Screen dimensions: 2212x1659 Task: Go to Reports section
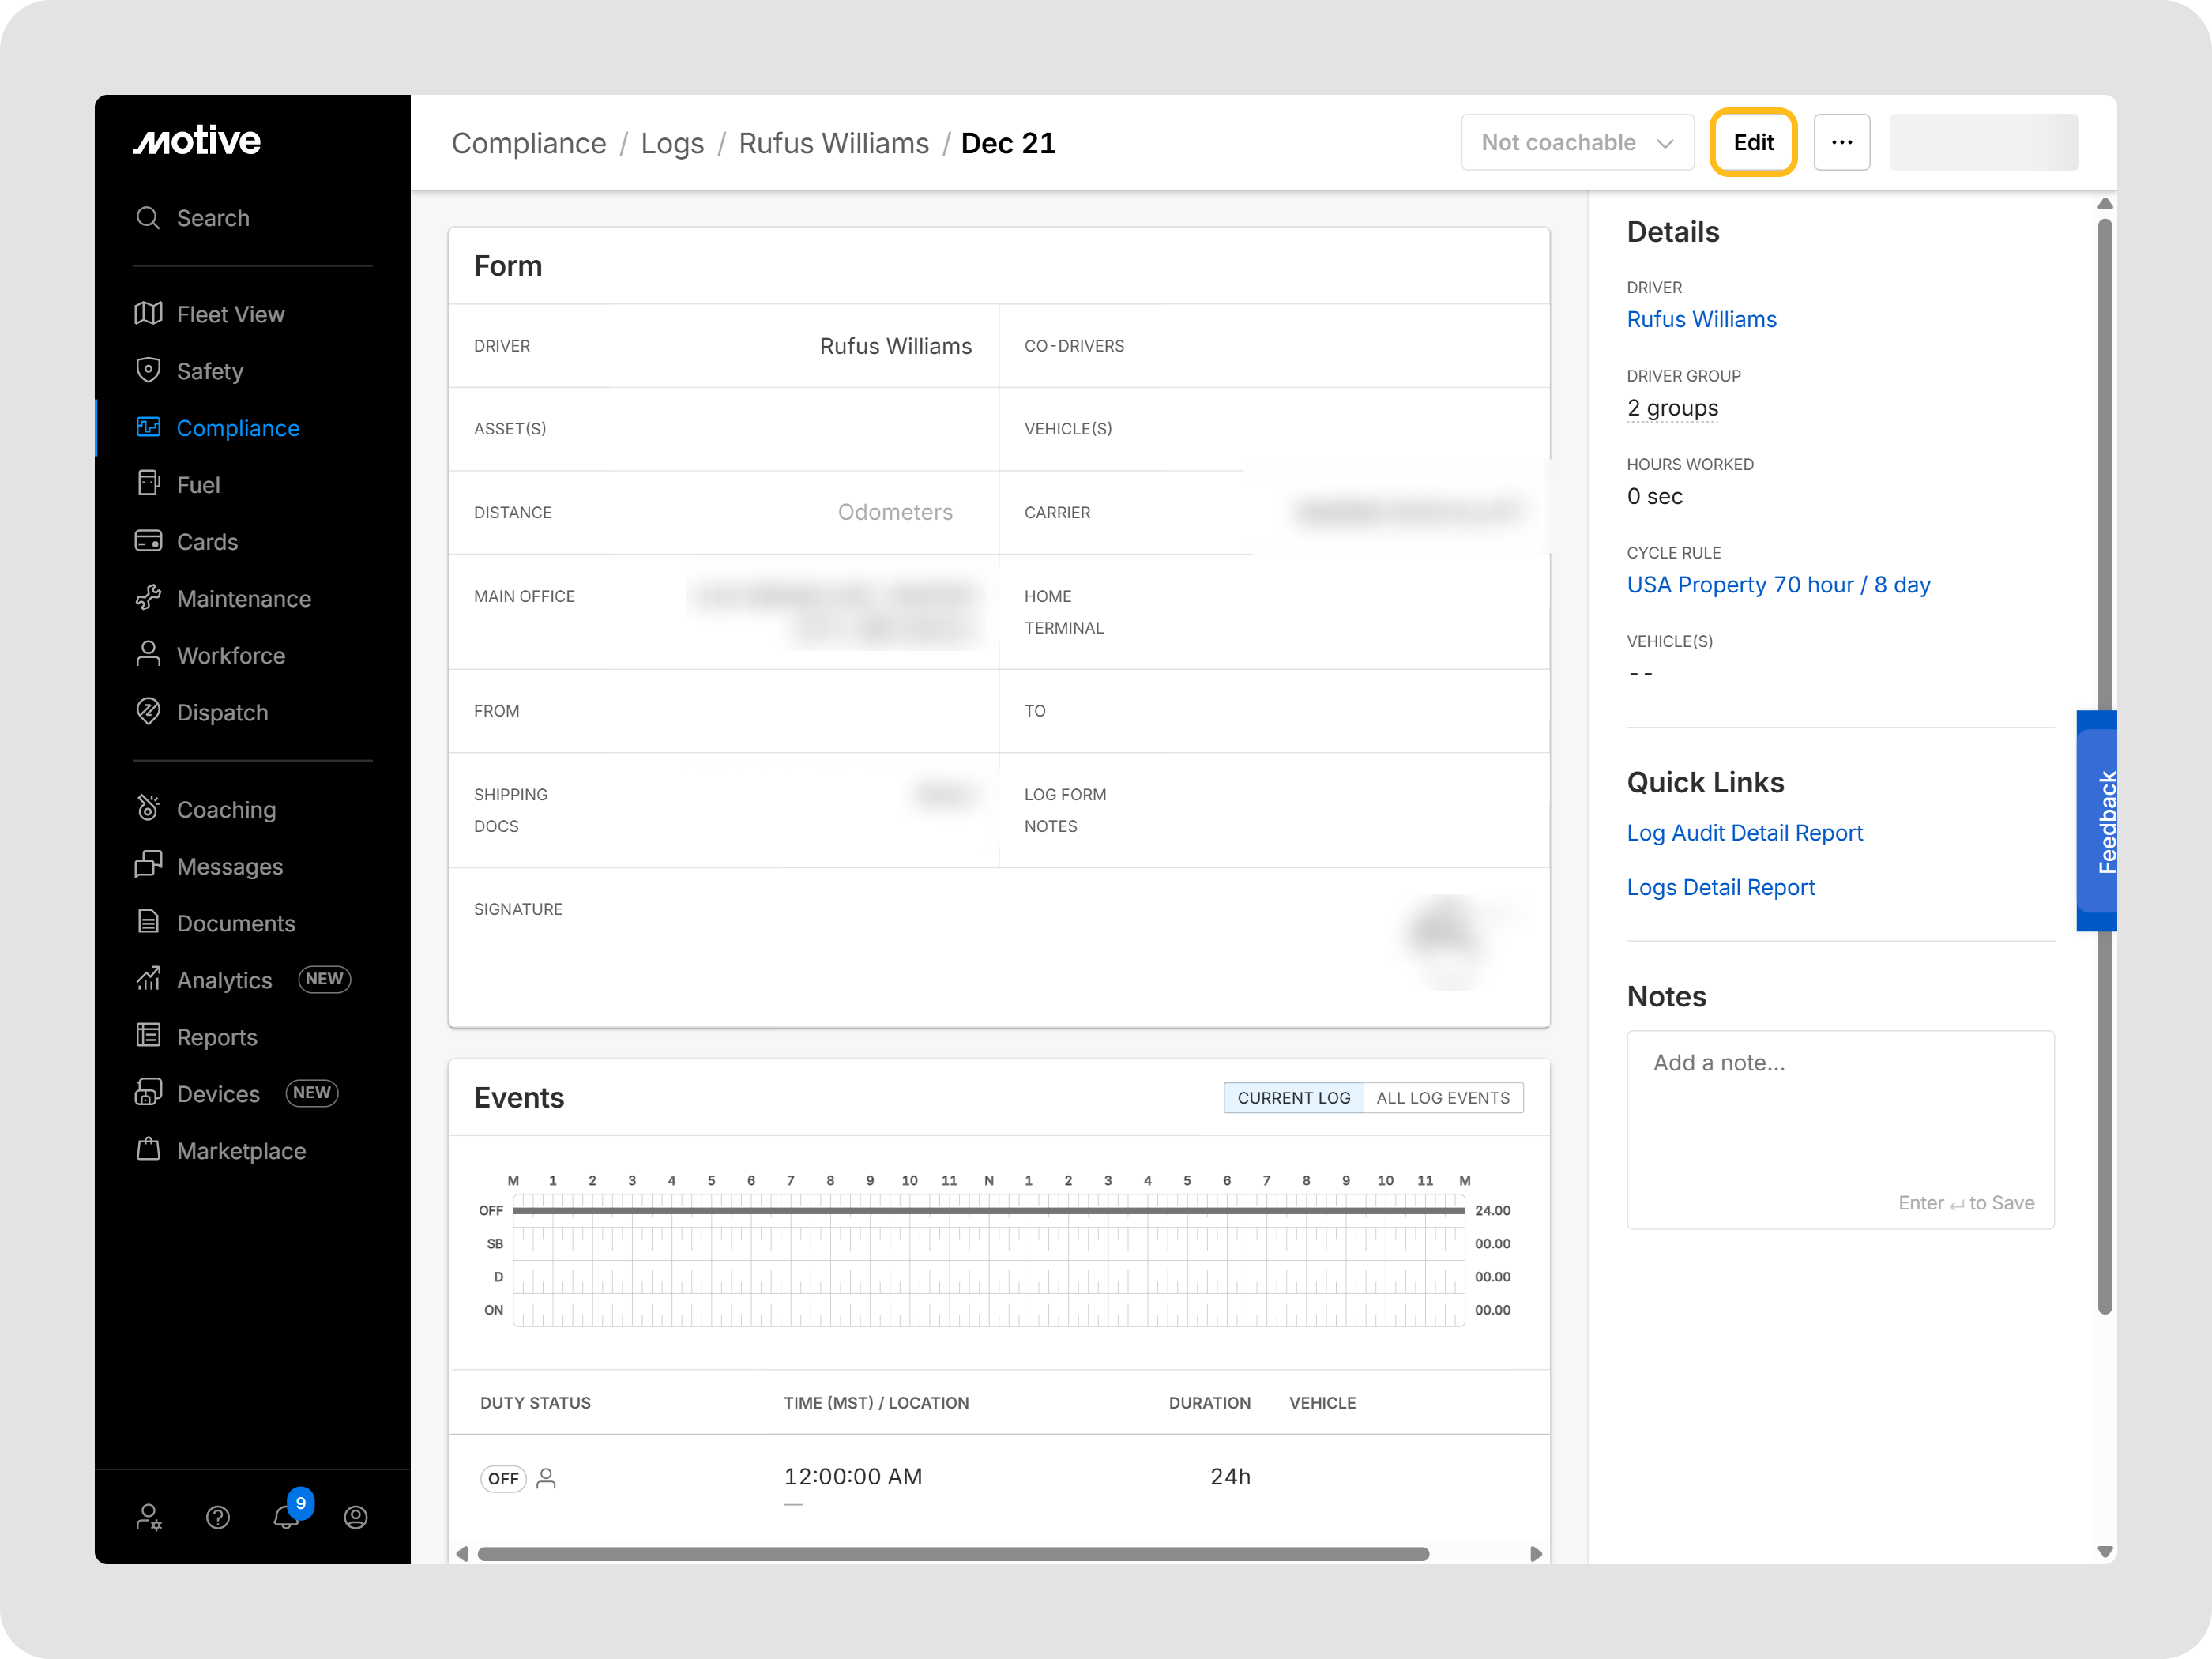pos(217,1037)
